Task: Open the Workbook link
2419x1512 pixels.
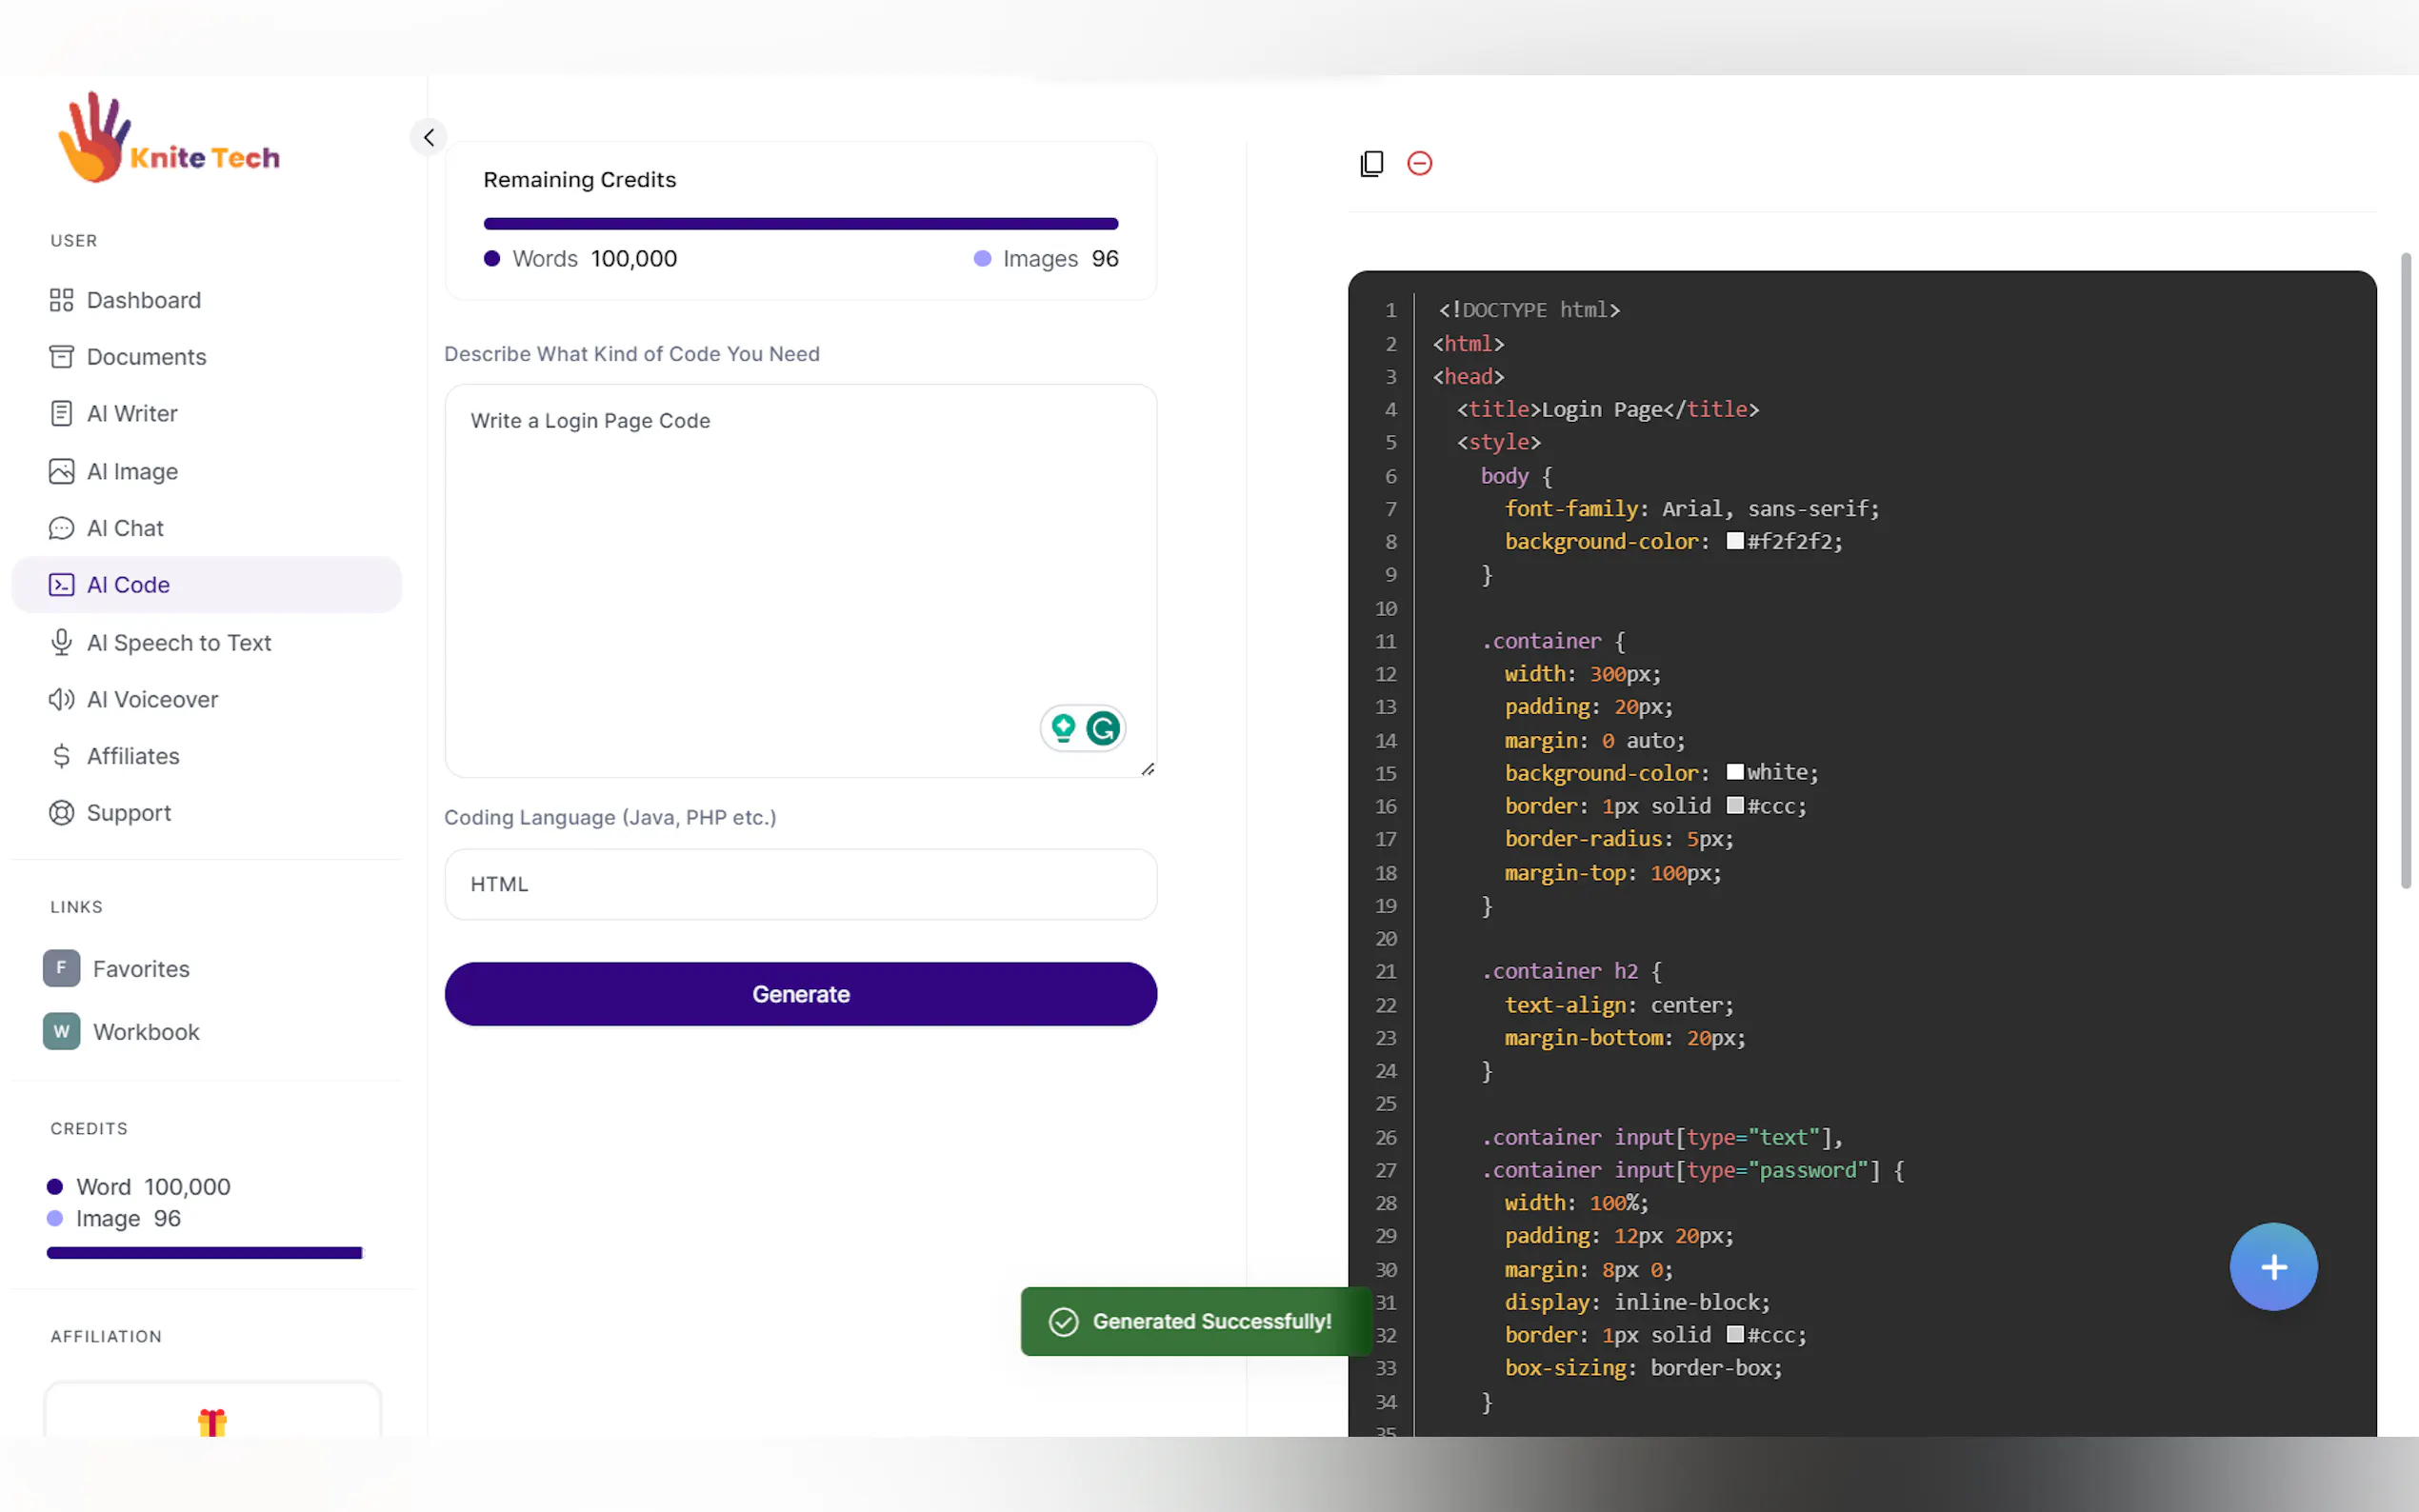Action: click(x=146, y=1032)
